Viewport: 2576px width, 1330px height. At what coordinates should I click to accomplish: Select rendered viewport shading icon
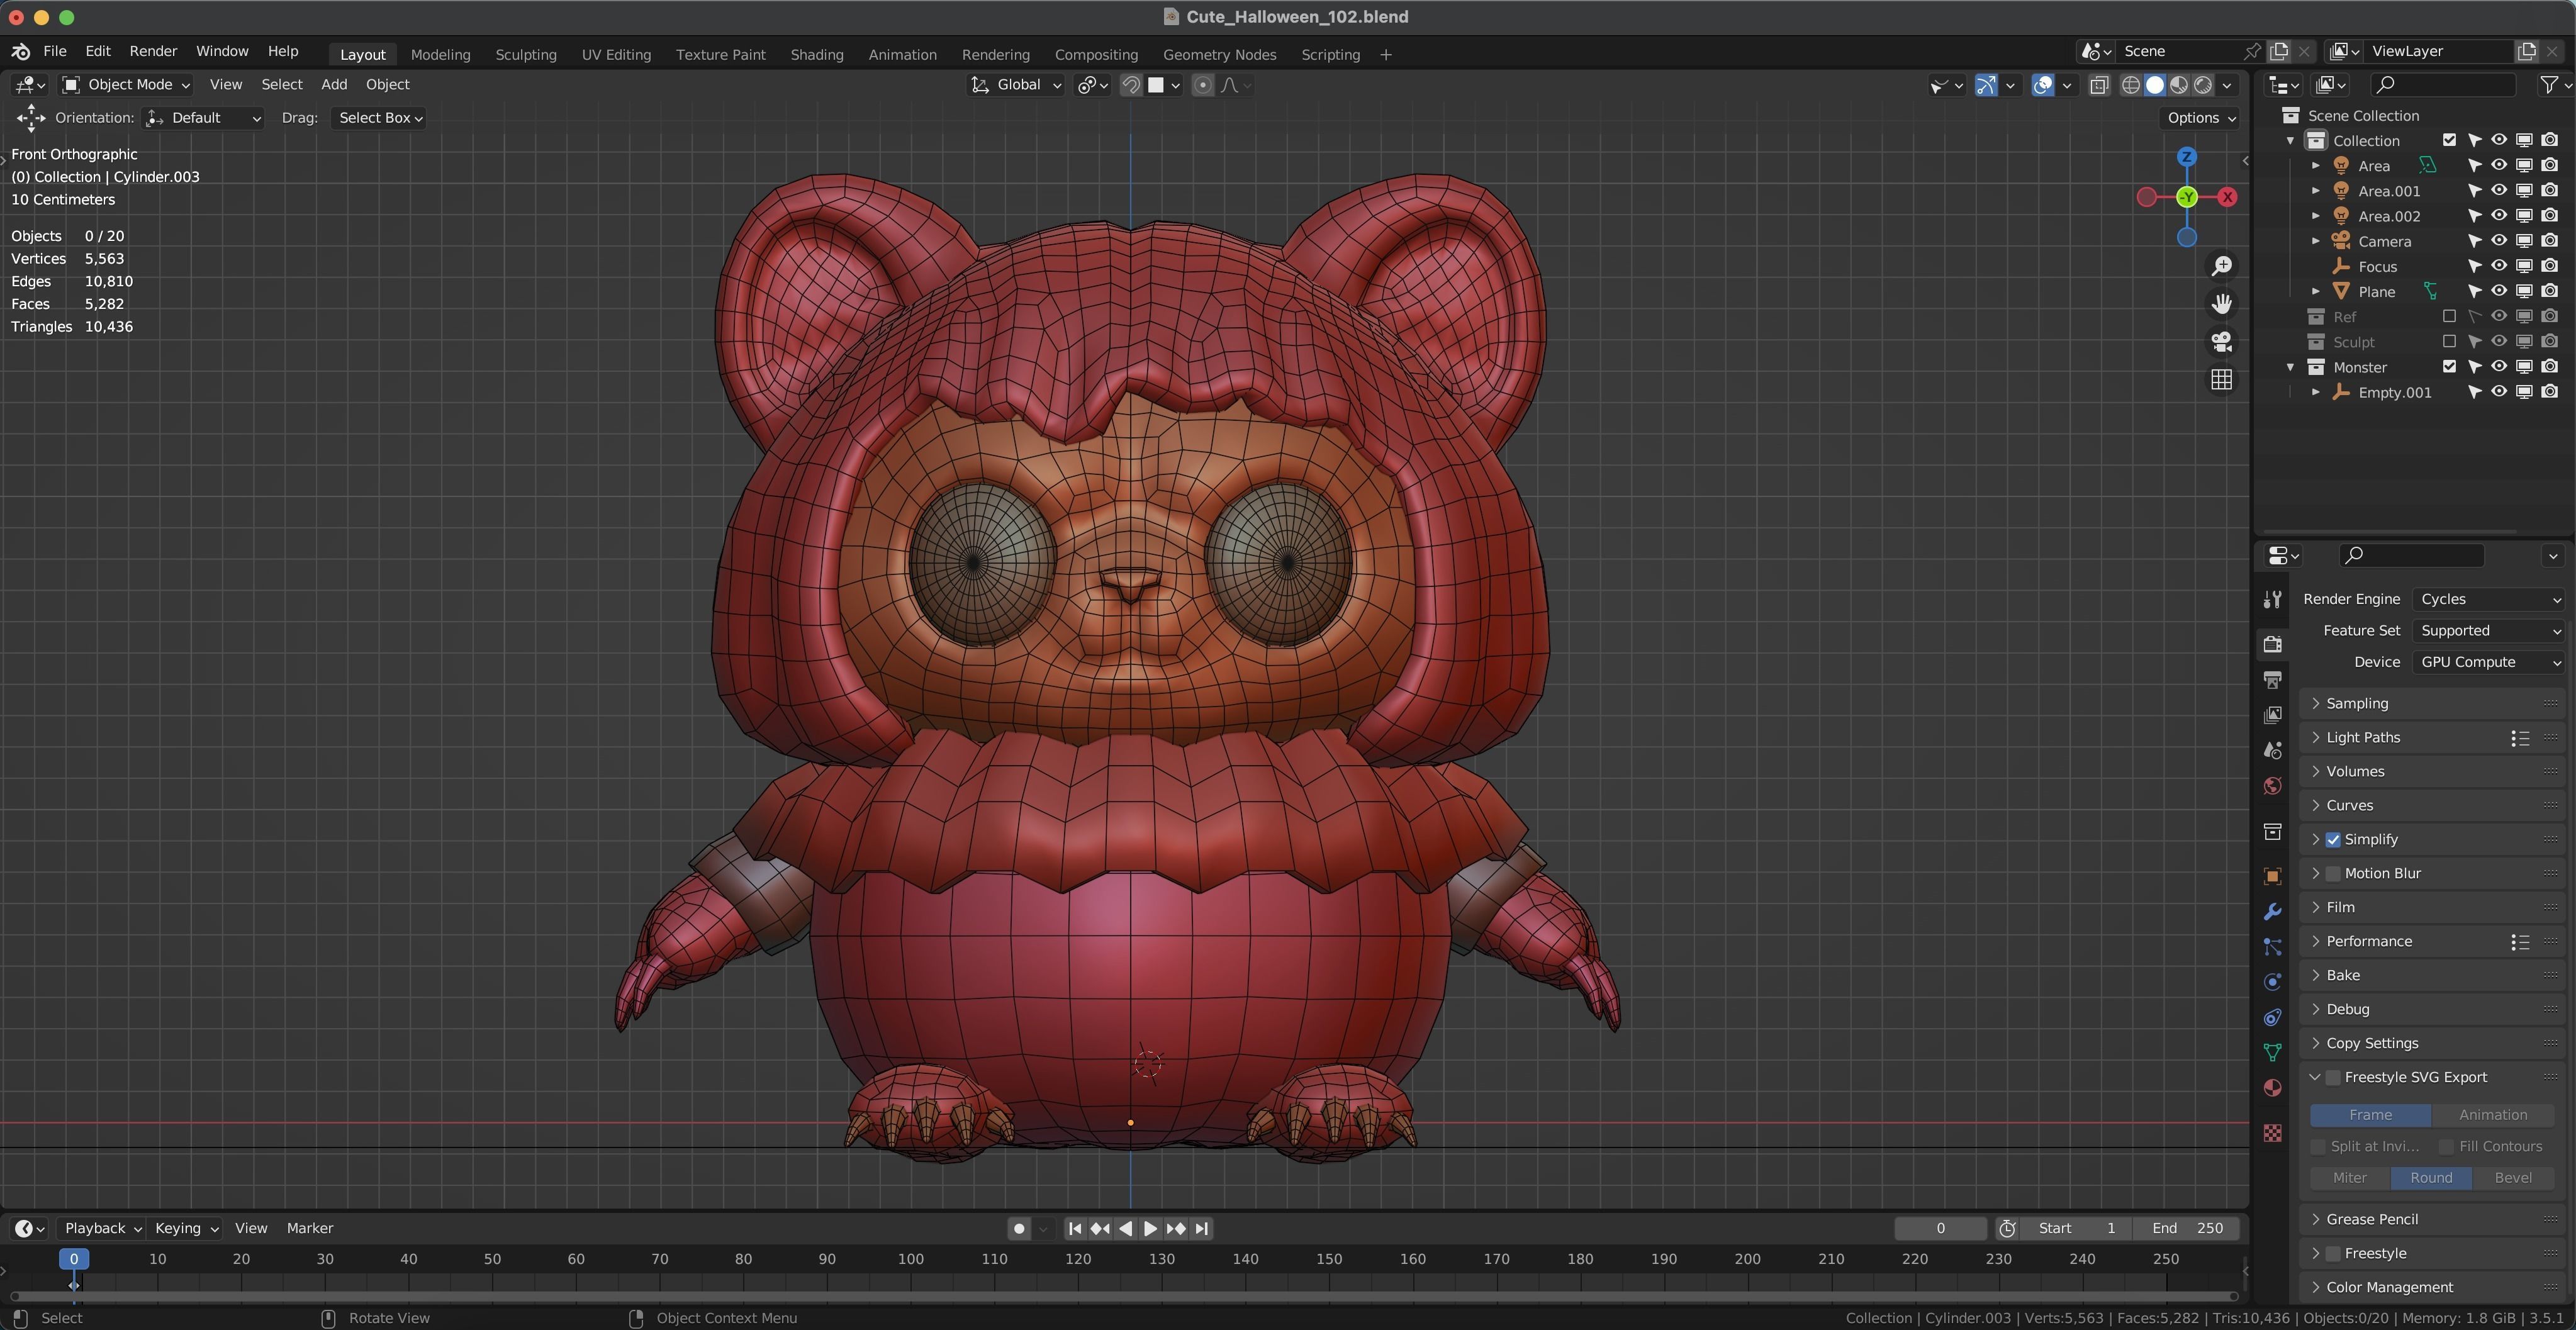(2203, 85)
